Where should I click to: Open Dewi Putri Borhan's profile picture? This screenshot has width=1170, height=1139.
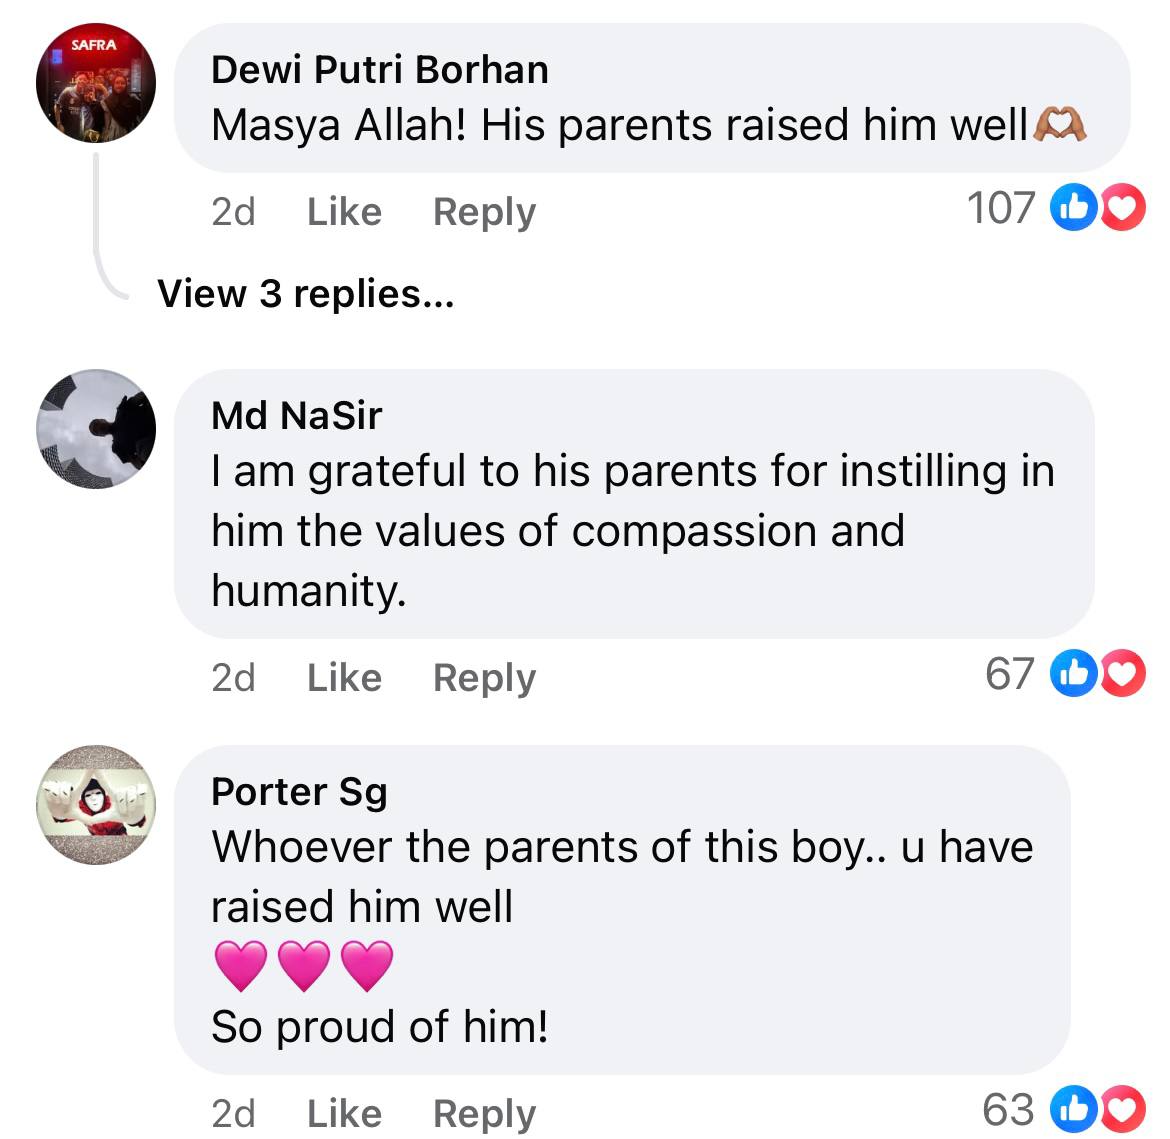(96, 82)
